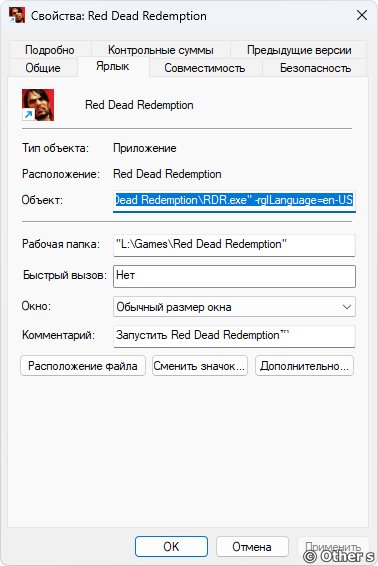Click the Red Dead Redemption shortcut icon
The width and height of the screenshot is (378, 566).
(38, 105)
